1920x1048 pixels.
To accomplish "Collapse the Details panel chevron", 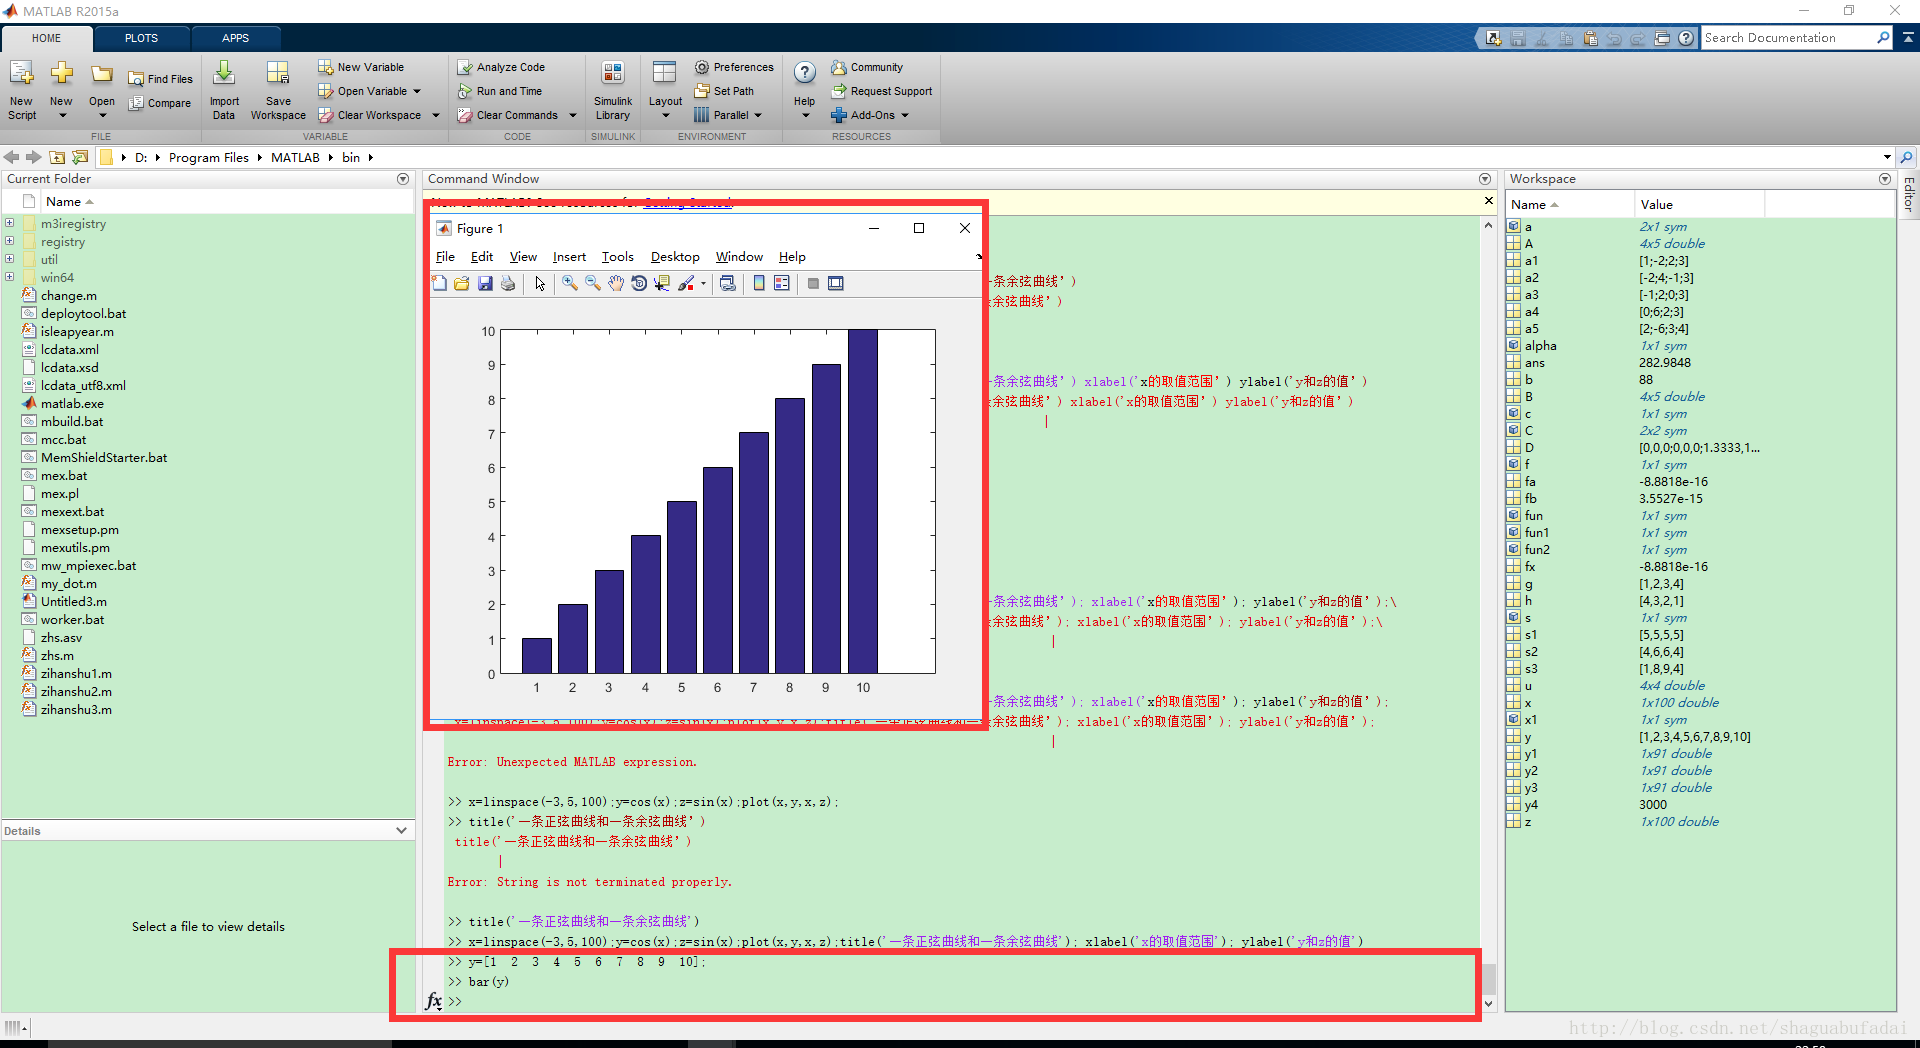I will 401,831.
